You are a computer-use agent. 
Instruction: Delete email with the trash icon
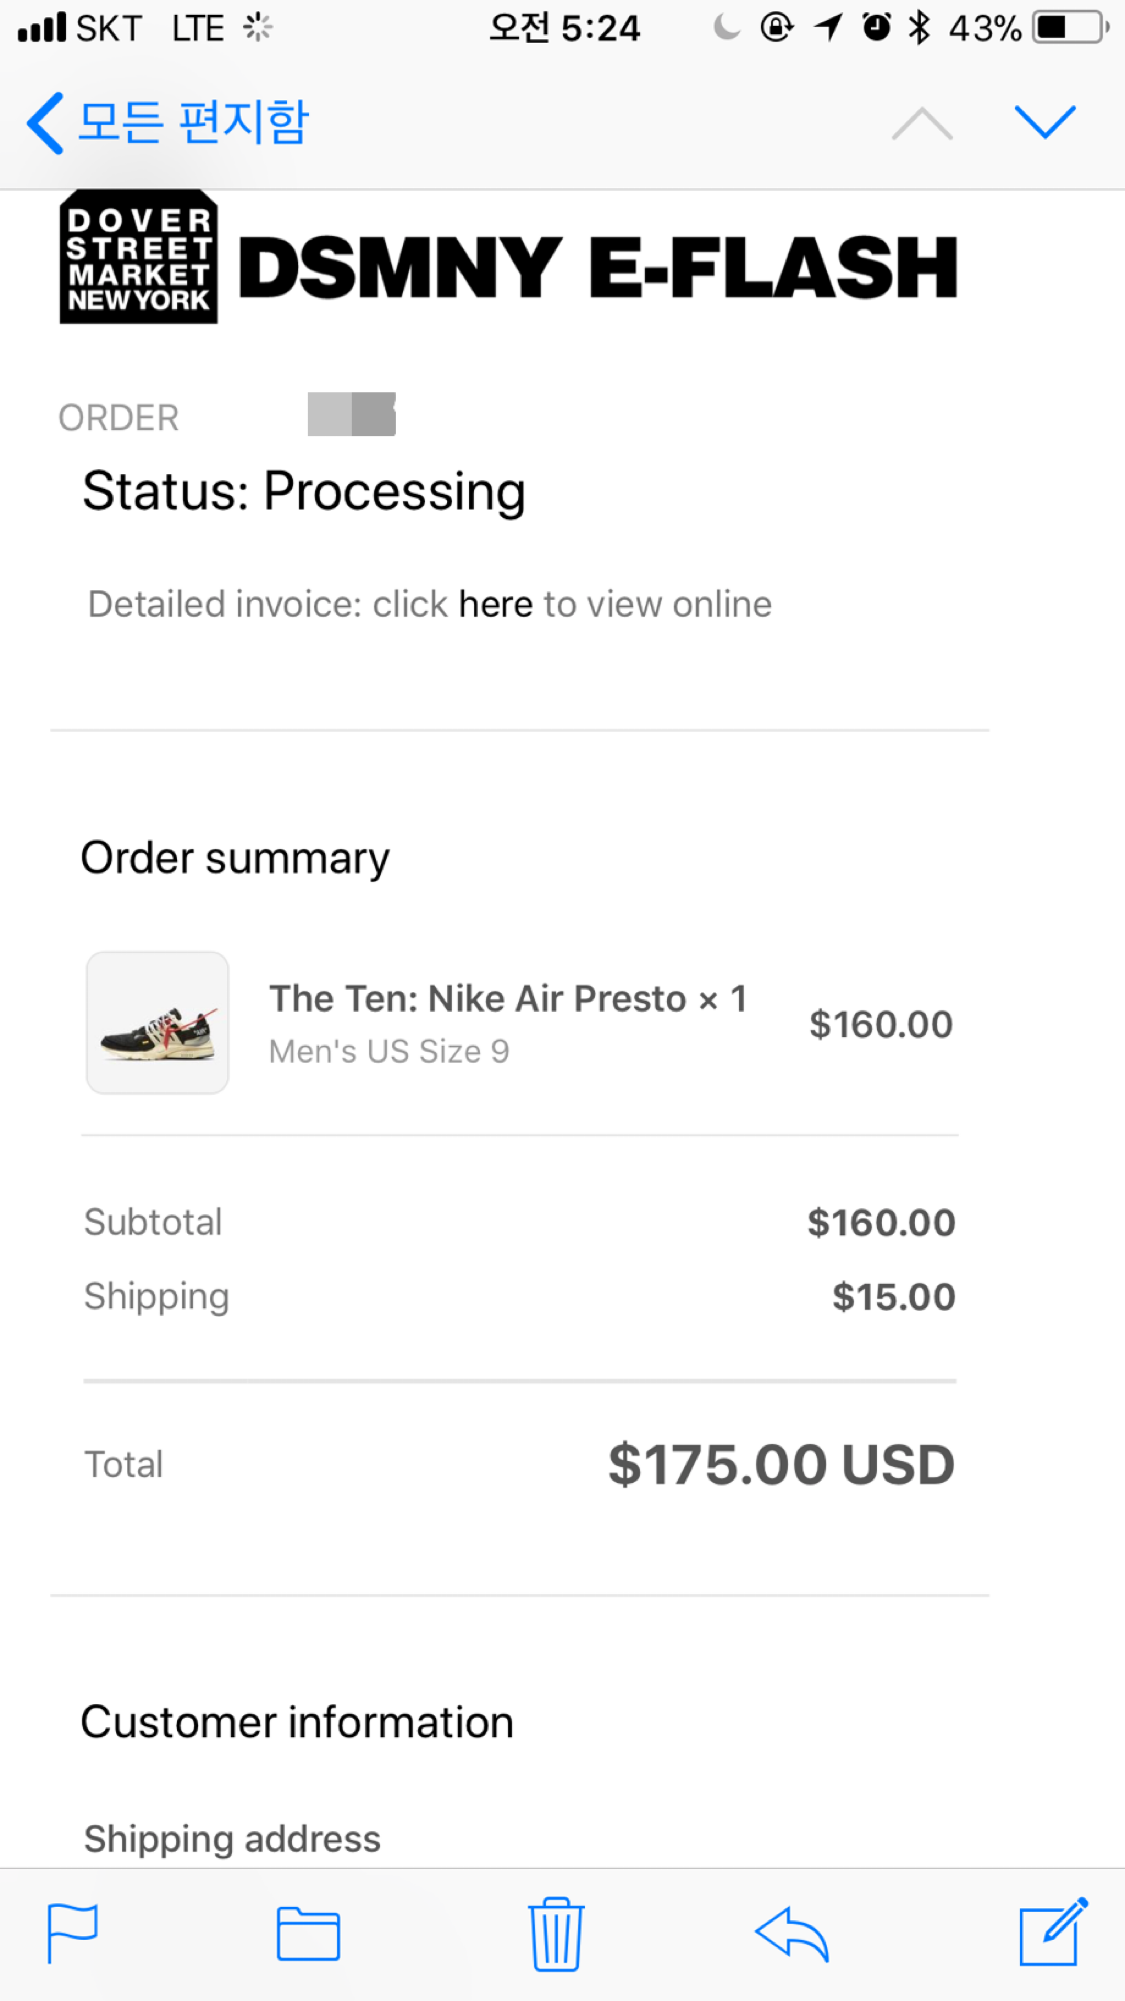556,1934
